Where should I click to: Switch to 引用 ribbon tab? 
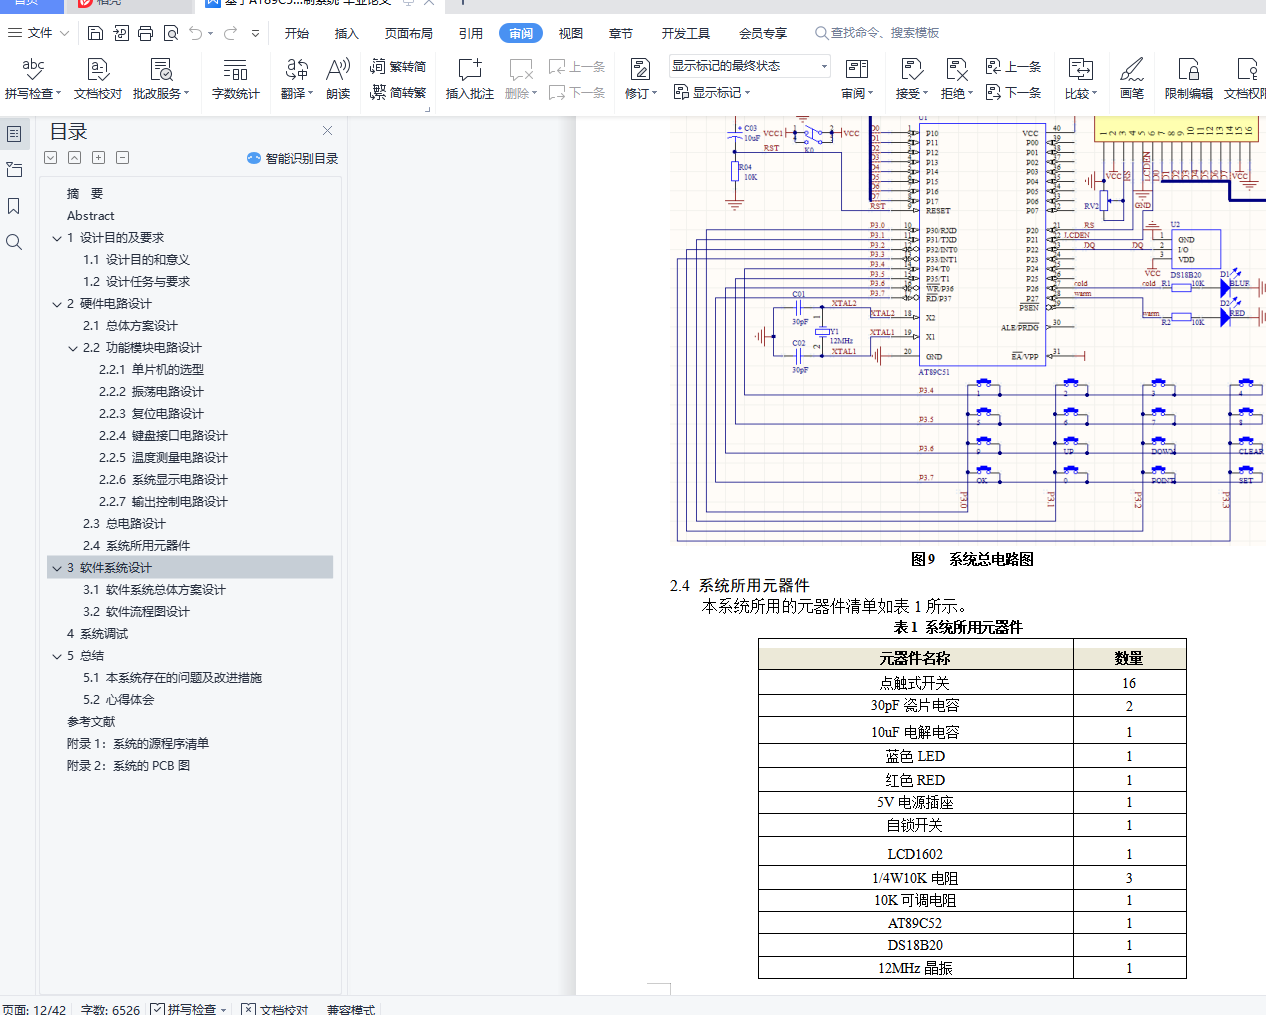[x=470, y=33]
